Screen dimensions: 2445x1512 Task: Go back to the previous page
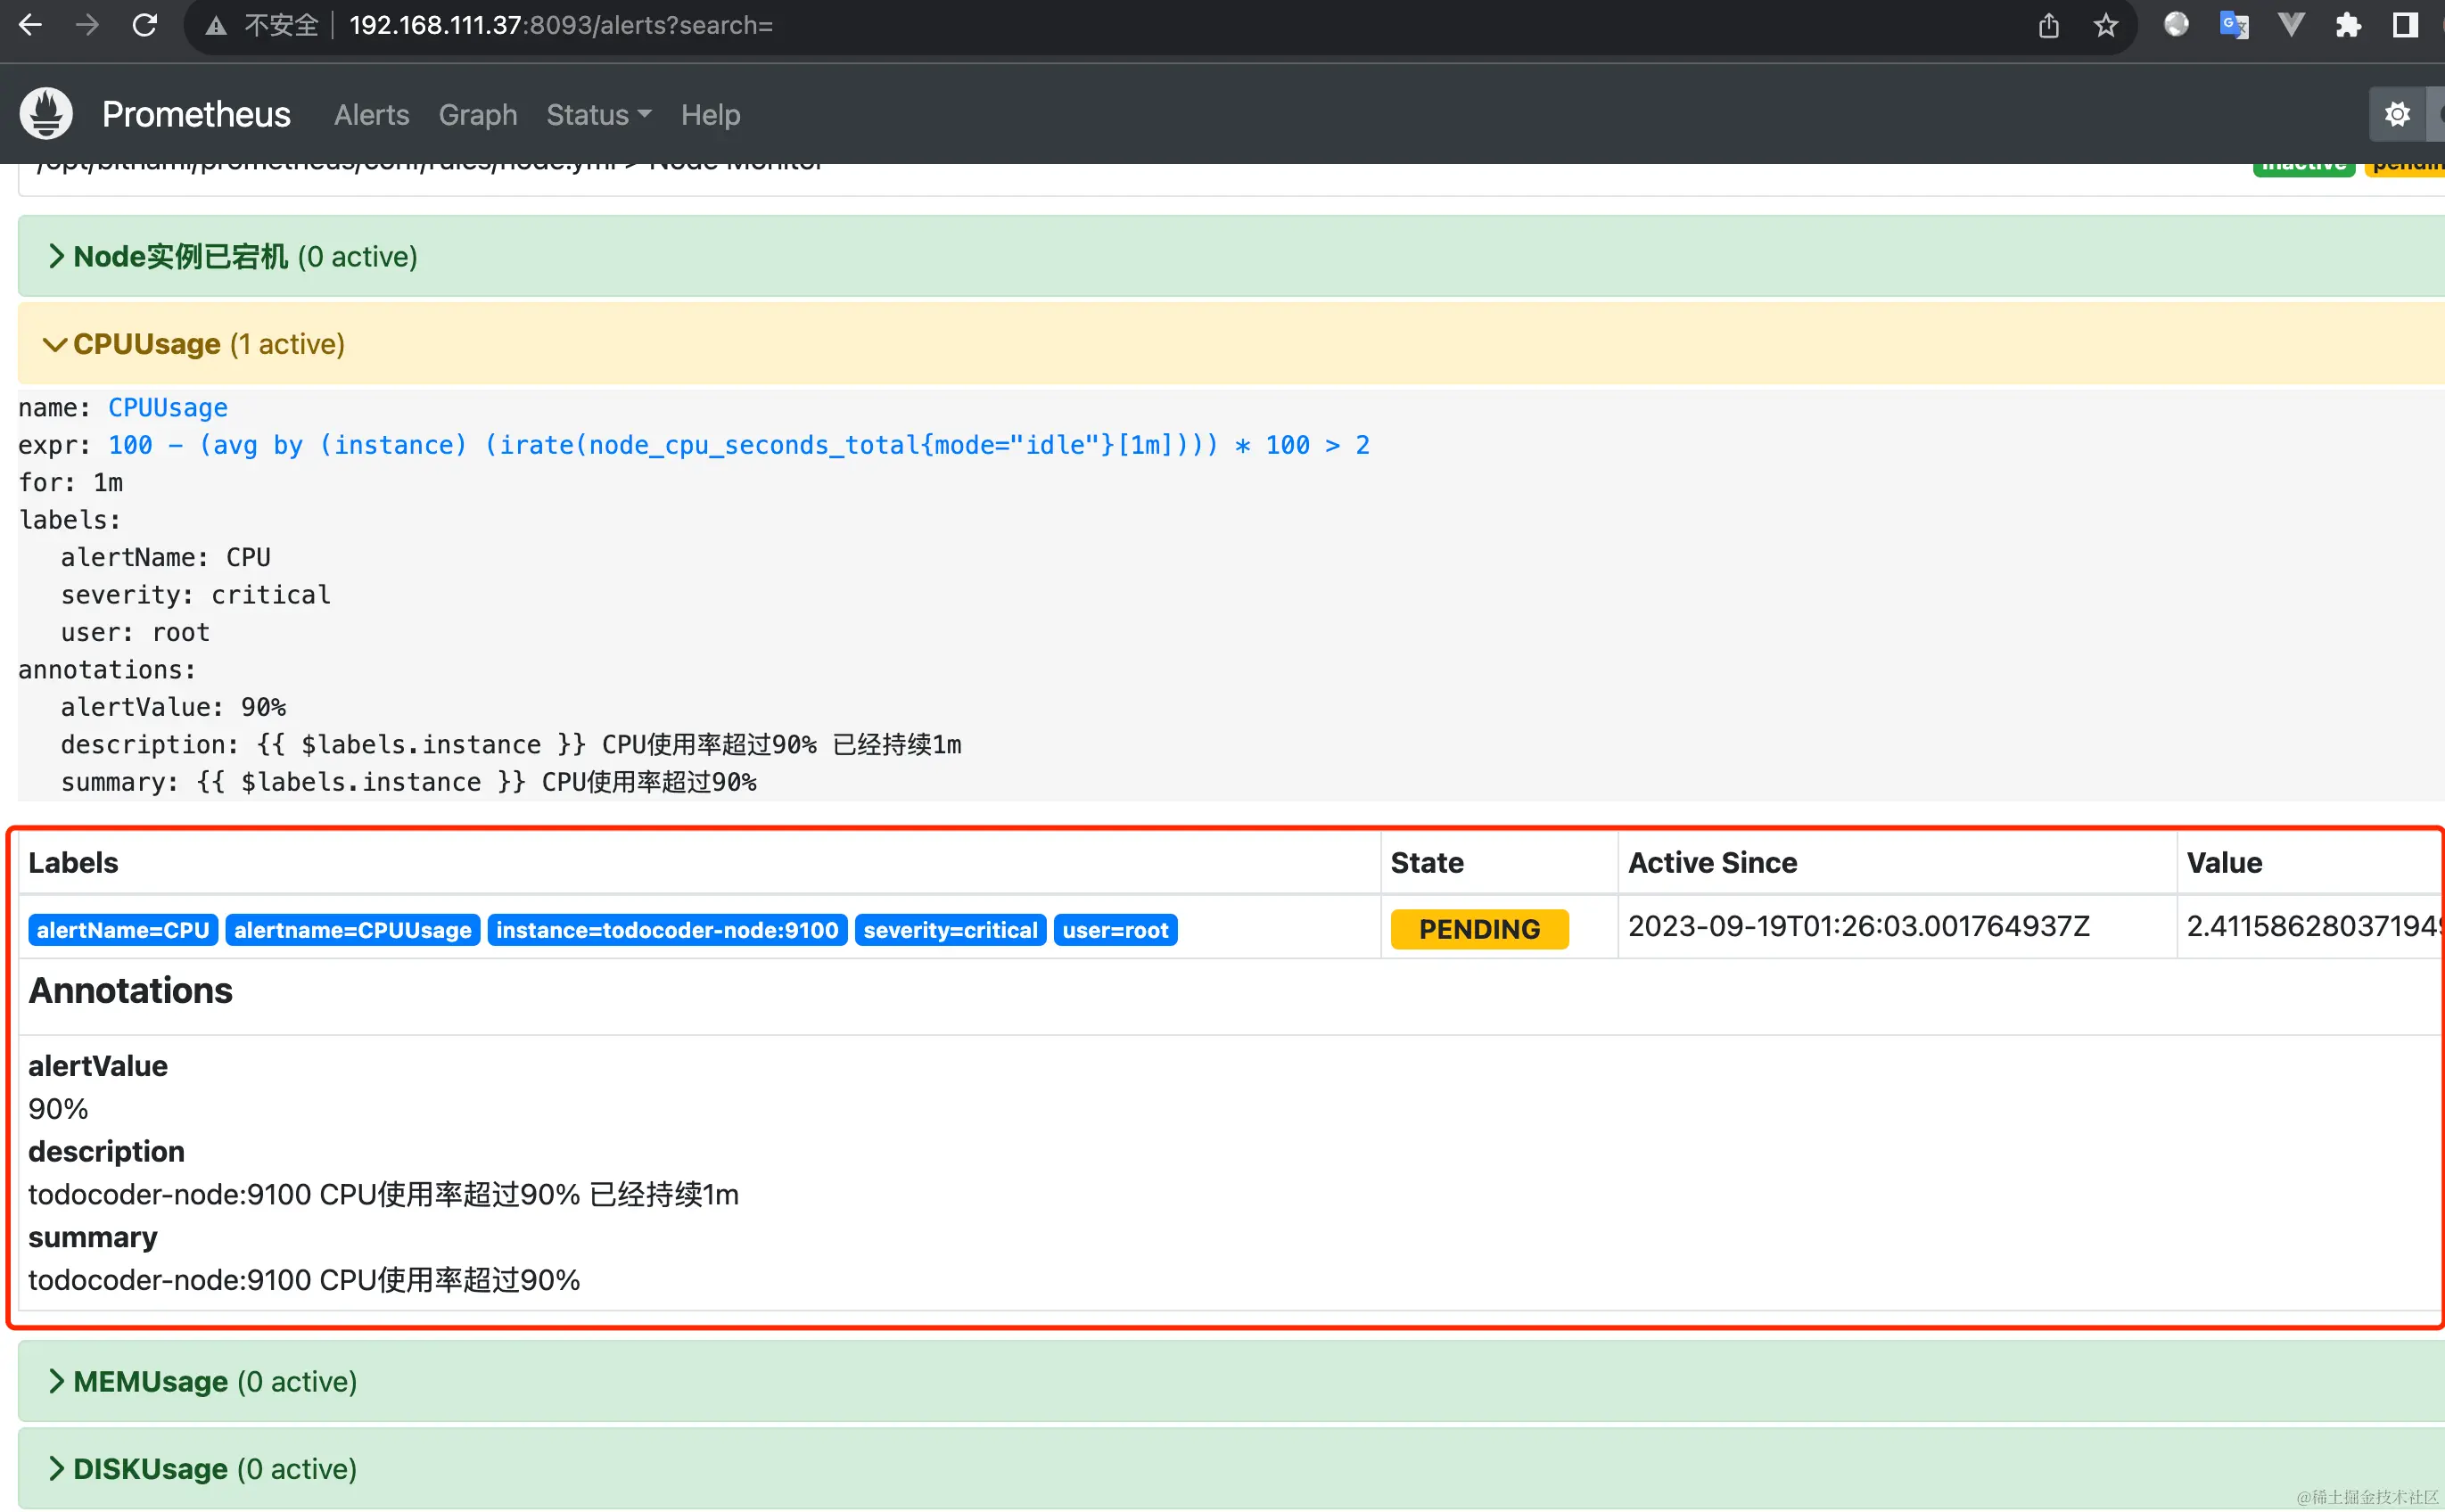coord(31,25)
